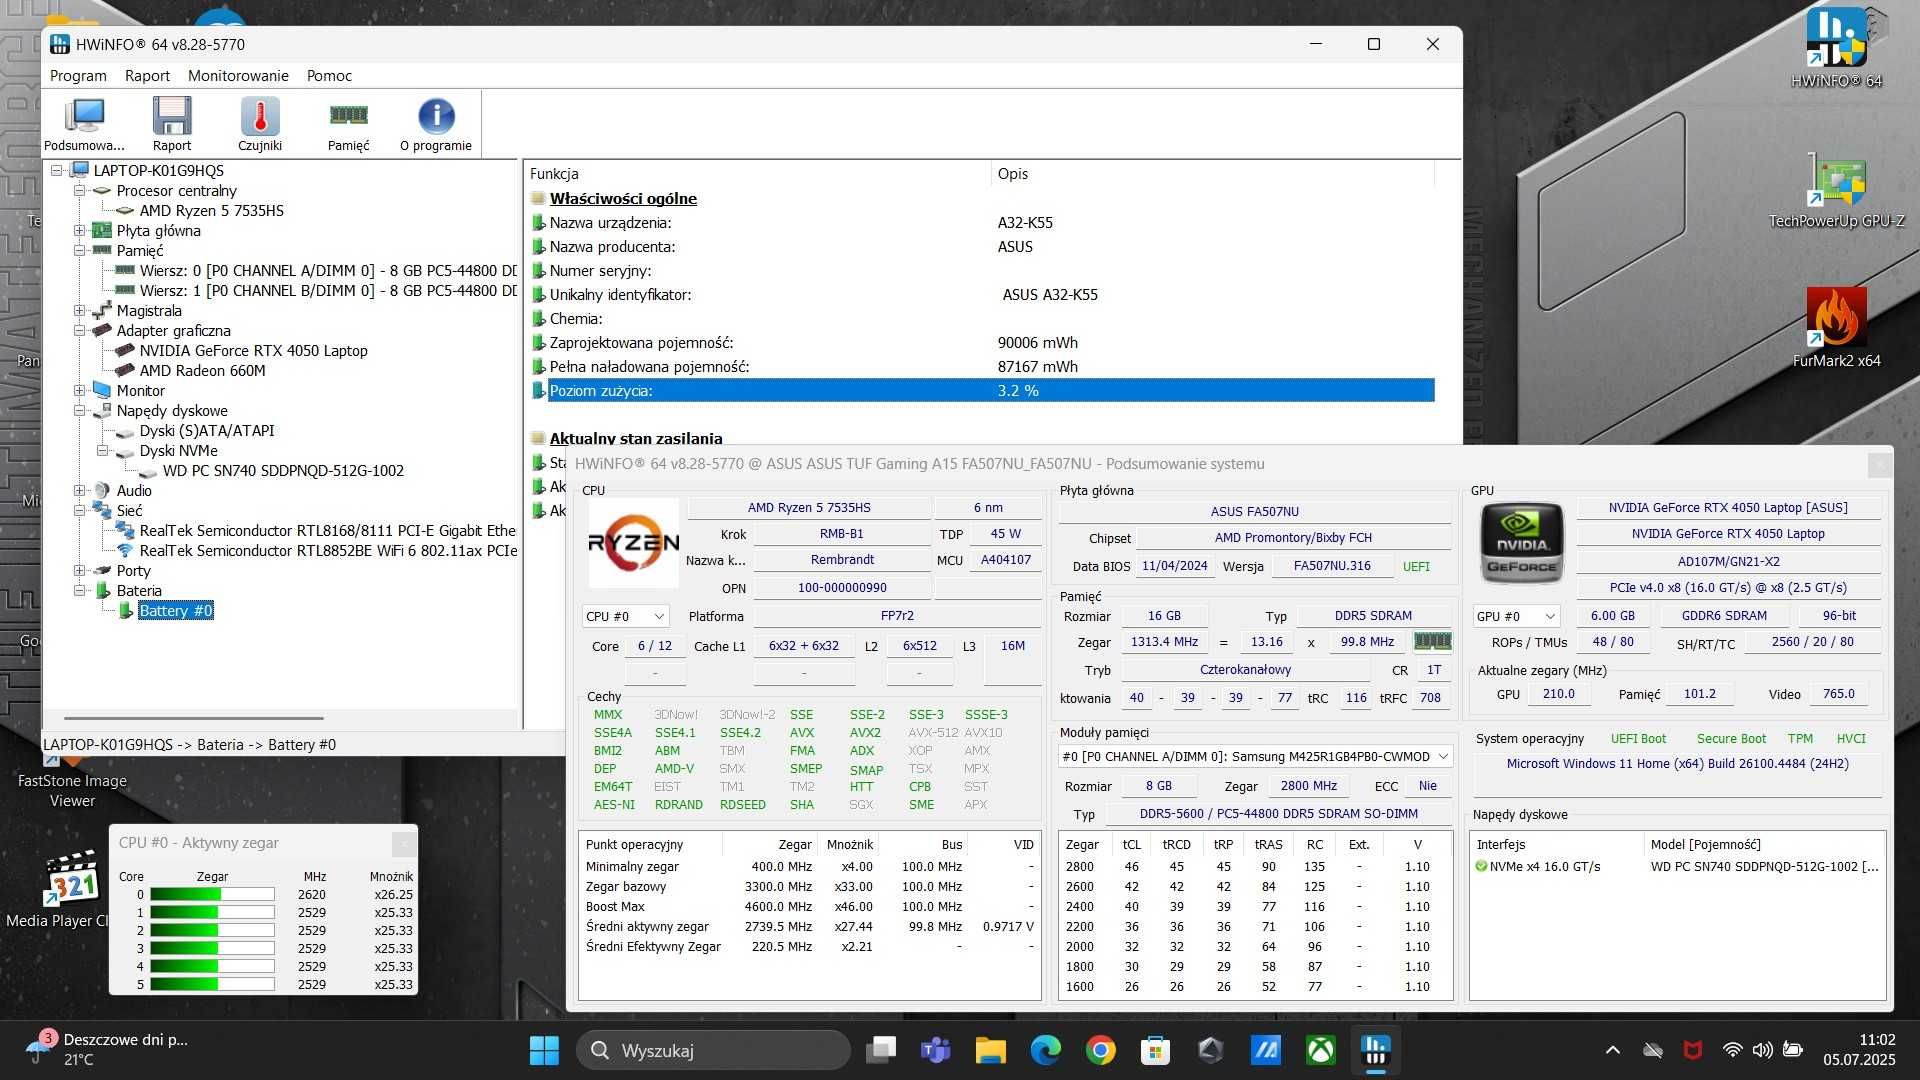This screenshot has height=1080, width=1920.
Task: Open the Raport menu
Action: (x=147, y=75)
